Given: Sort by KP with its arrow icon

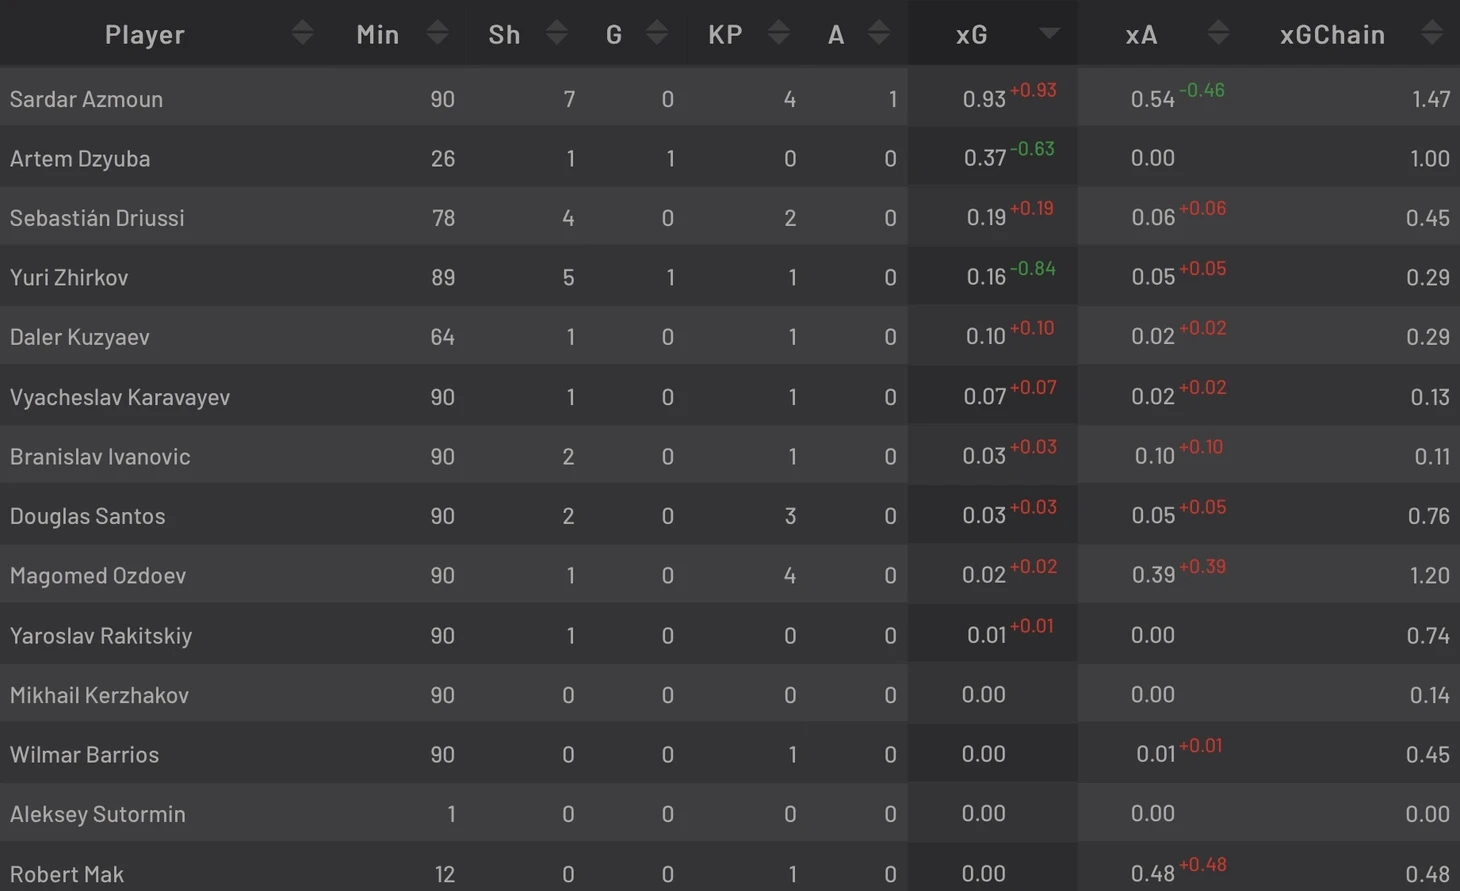Looking at the screenshot, I should pos(779,34).
